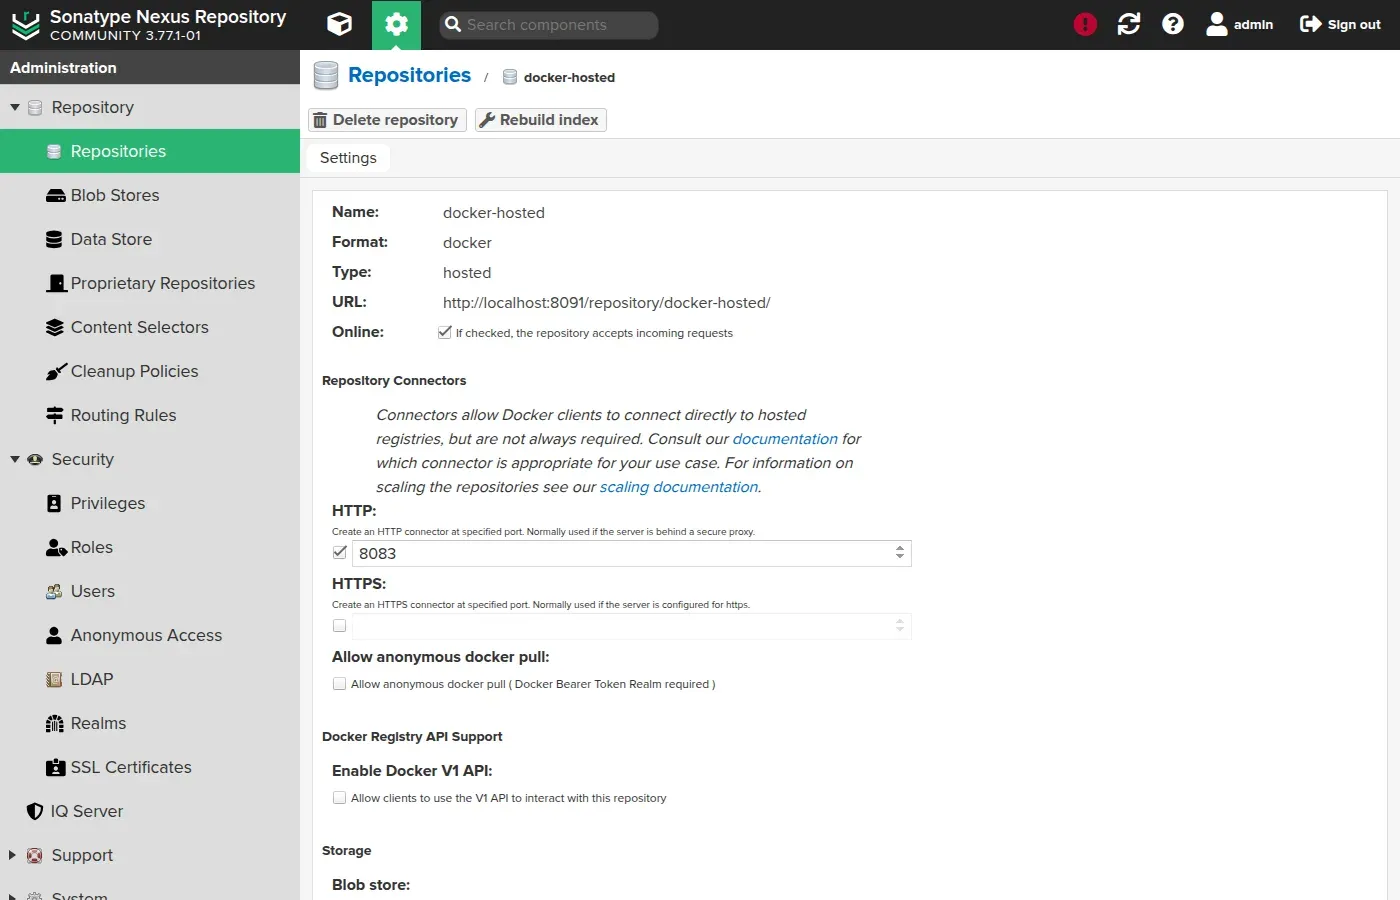Open Users under Security
The width and height of the screenshot is (1400, 900).
150,591
